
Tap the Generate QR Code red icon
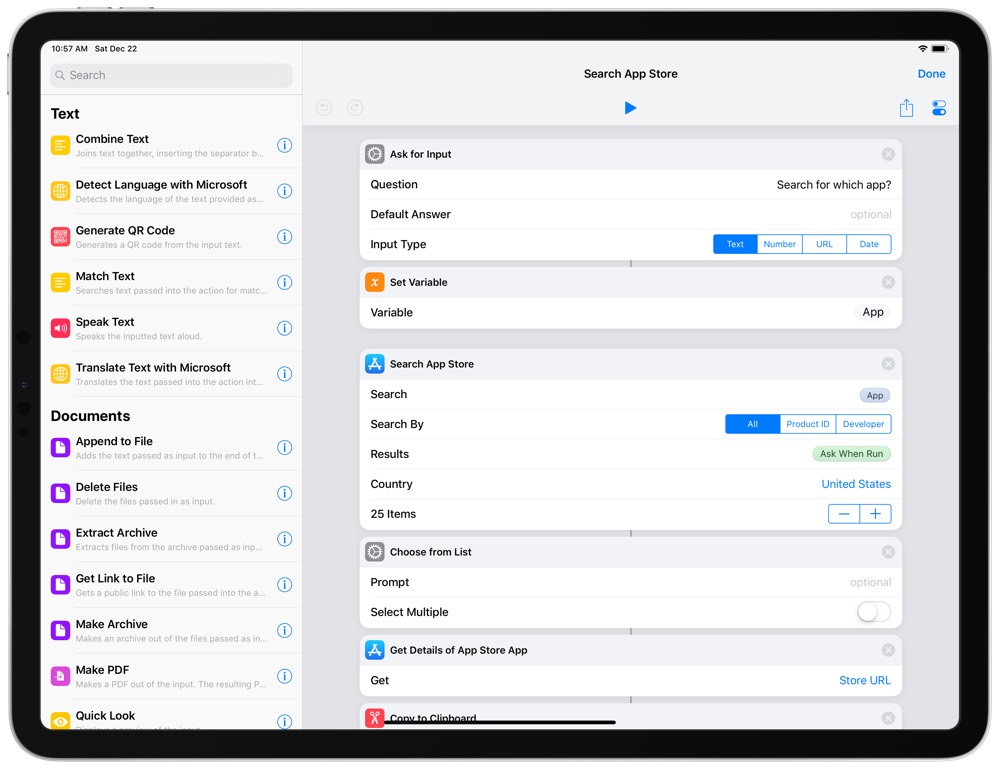point(61,237)
